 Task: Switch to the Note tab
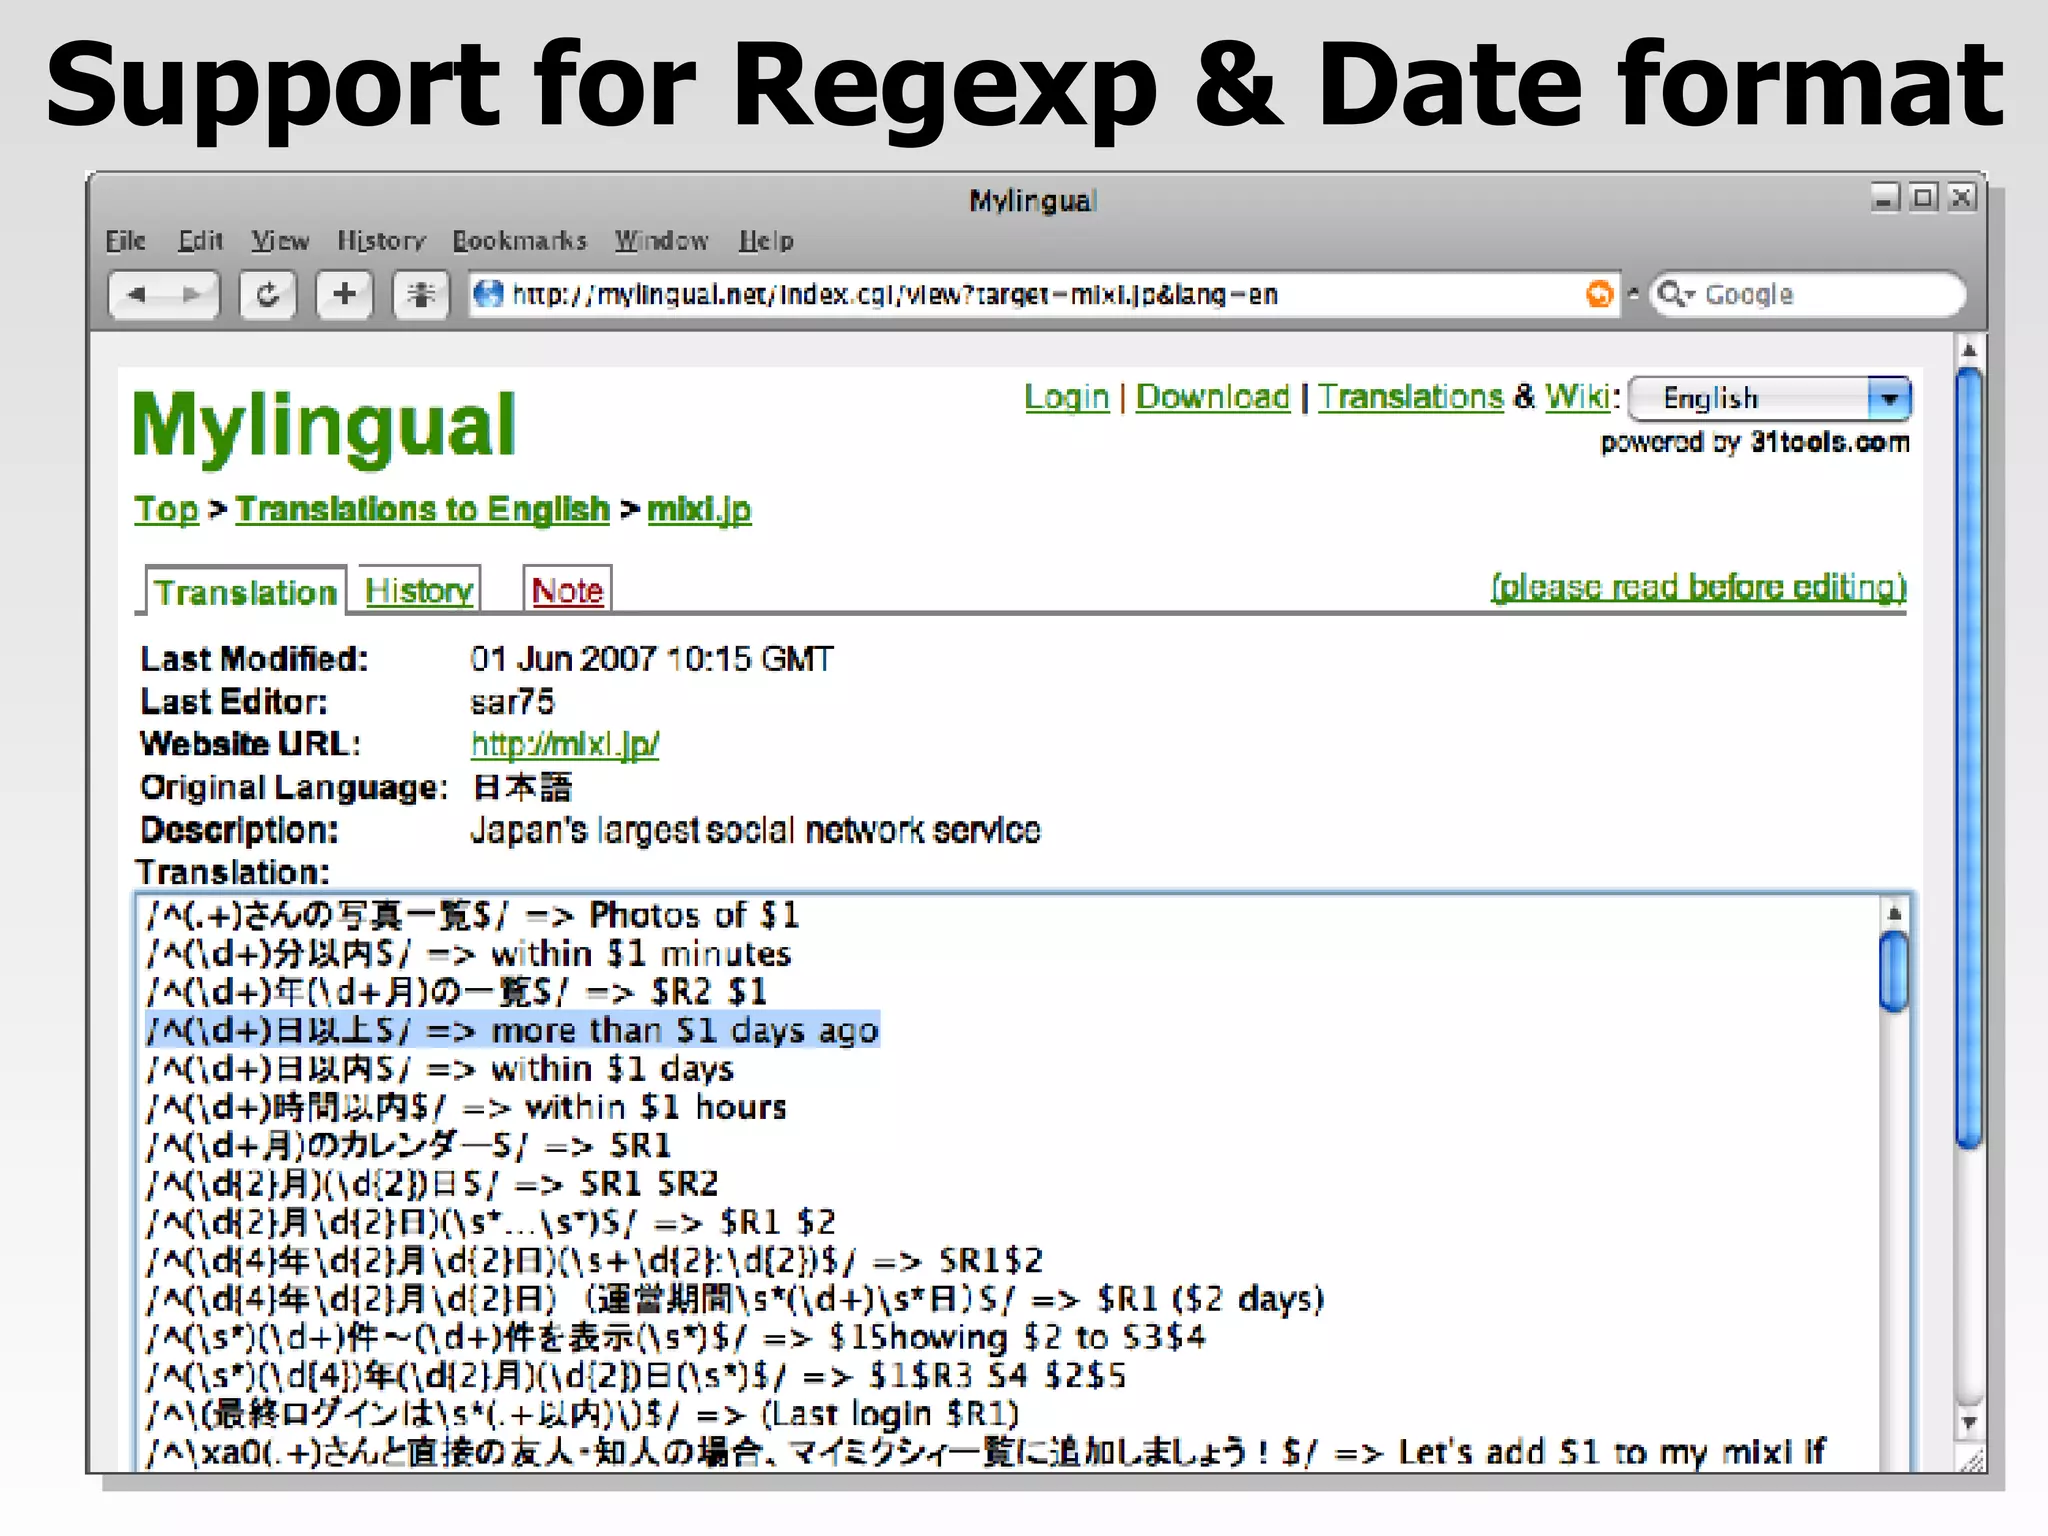567,590
